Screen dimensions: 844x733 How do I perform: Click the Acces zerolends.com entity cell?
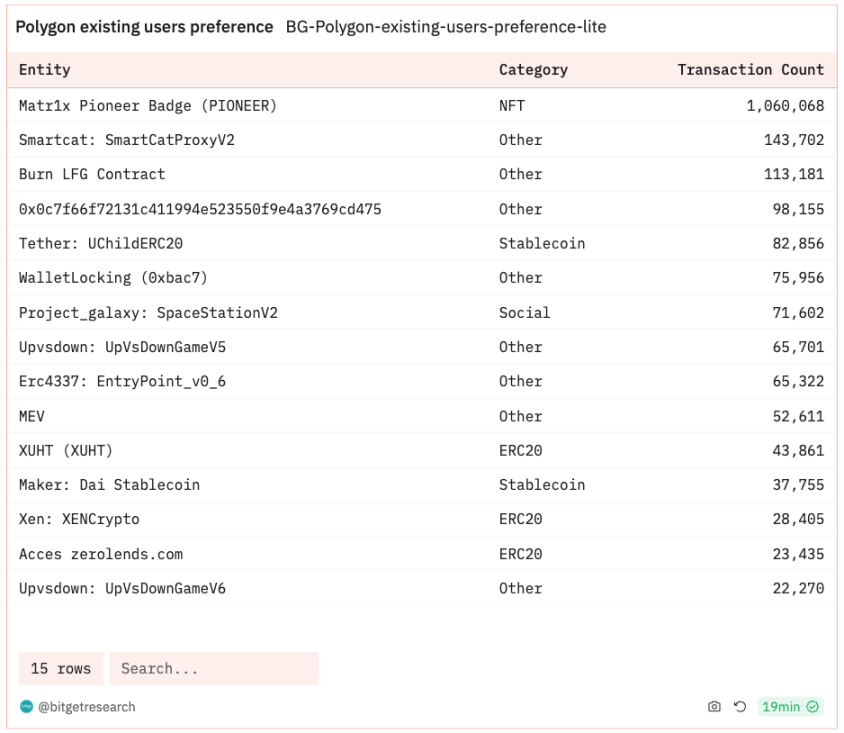pos(101,554)
